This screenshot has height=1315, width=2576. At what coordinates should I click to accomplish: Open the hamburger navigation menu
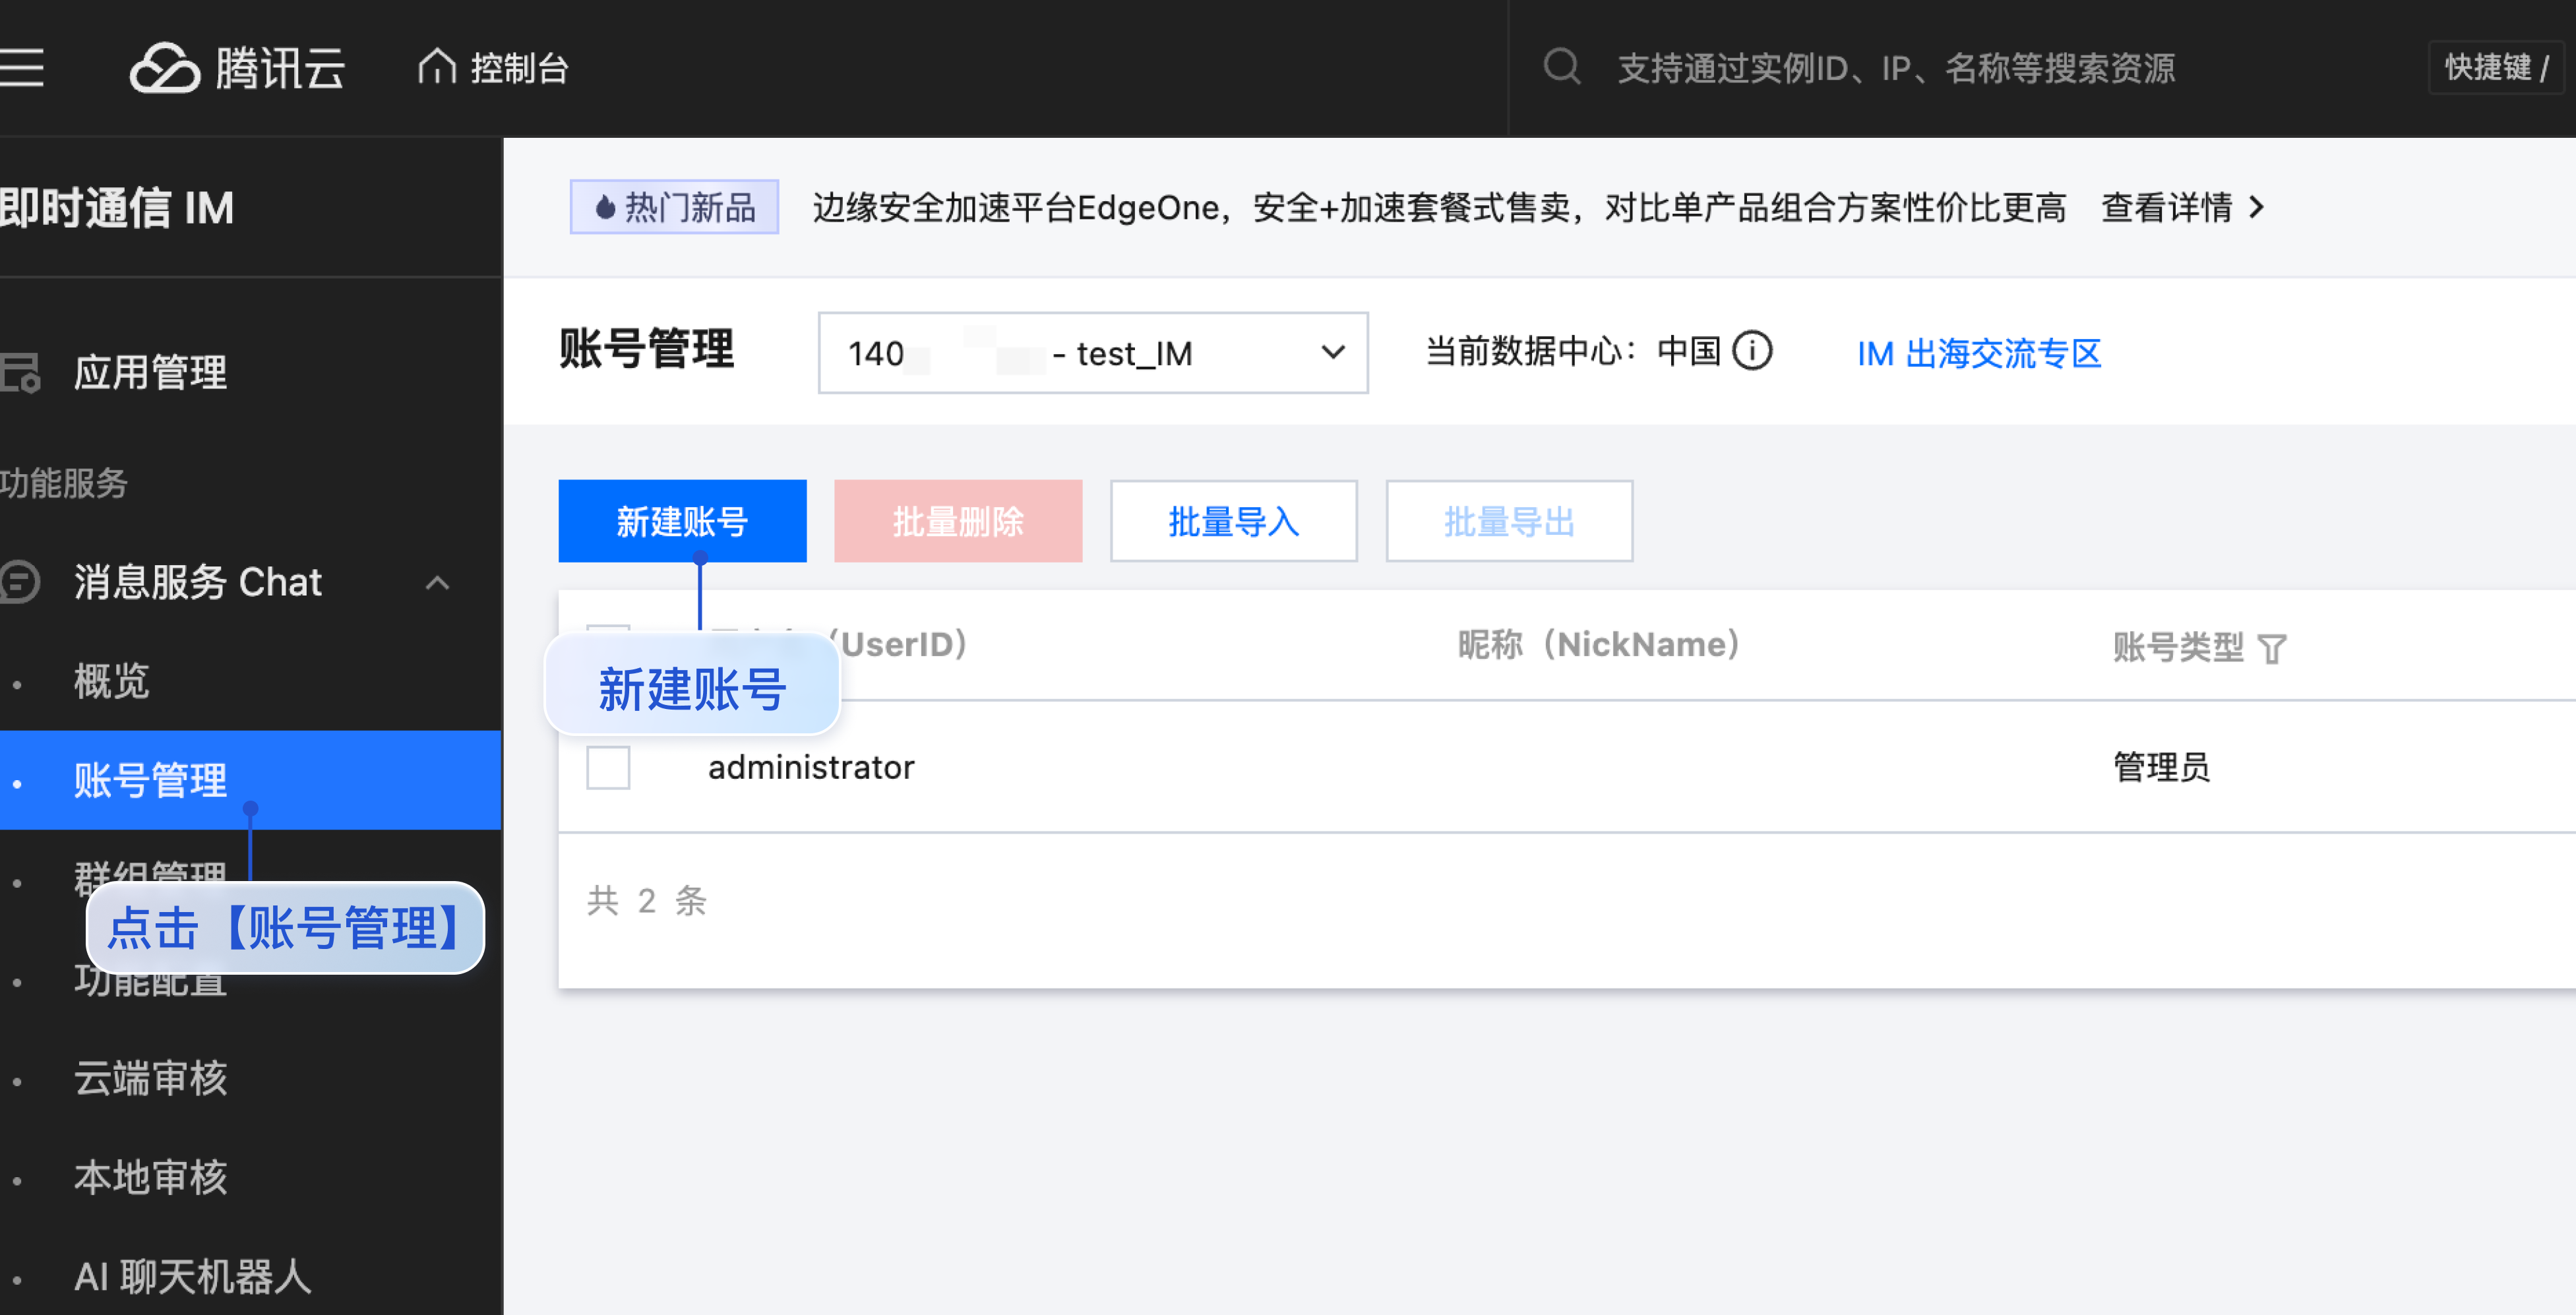click(x=22, y=68)
